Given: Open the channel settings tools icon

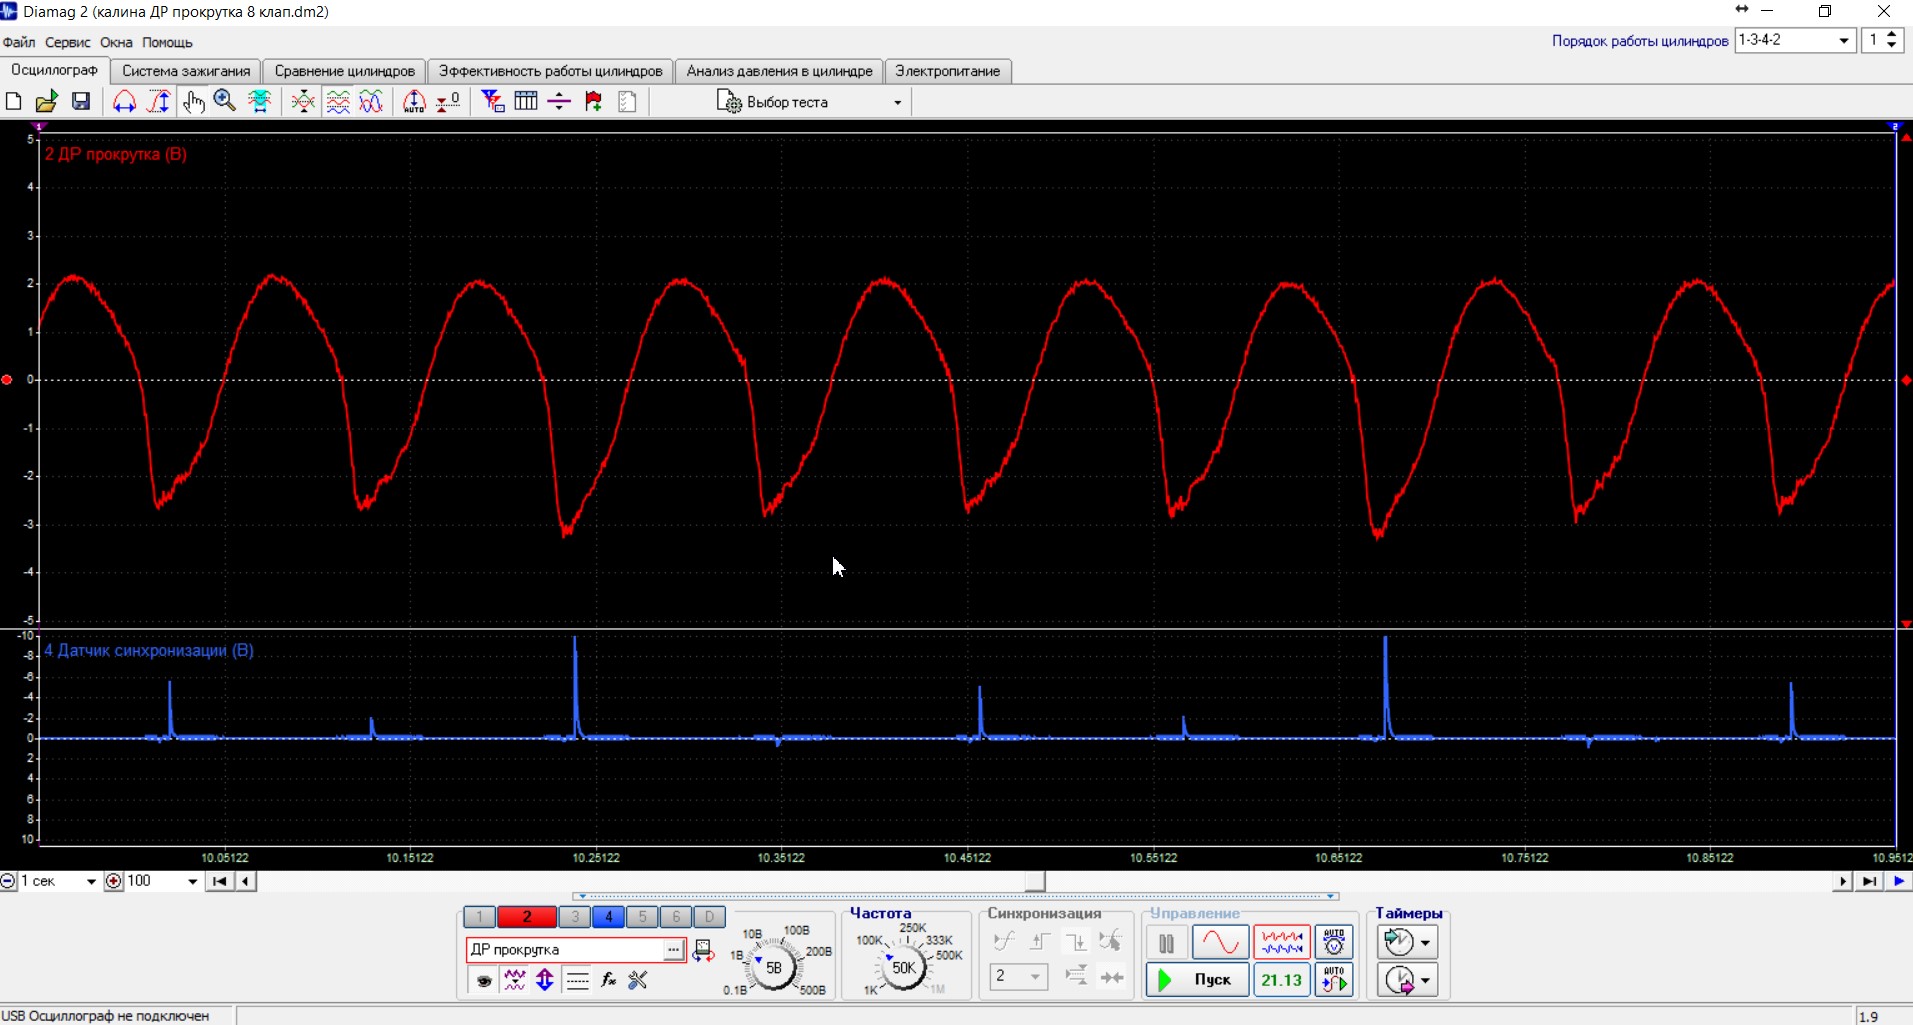Looking at the screenshot, I should pyautogui.click(x=638, y=980).
